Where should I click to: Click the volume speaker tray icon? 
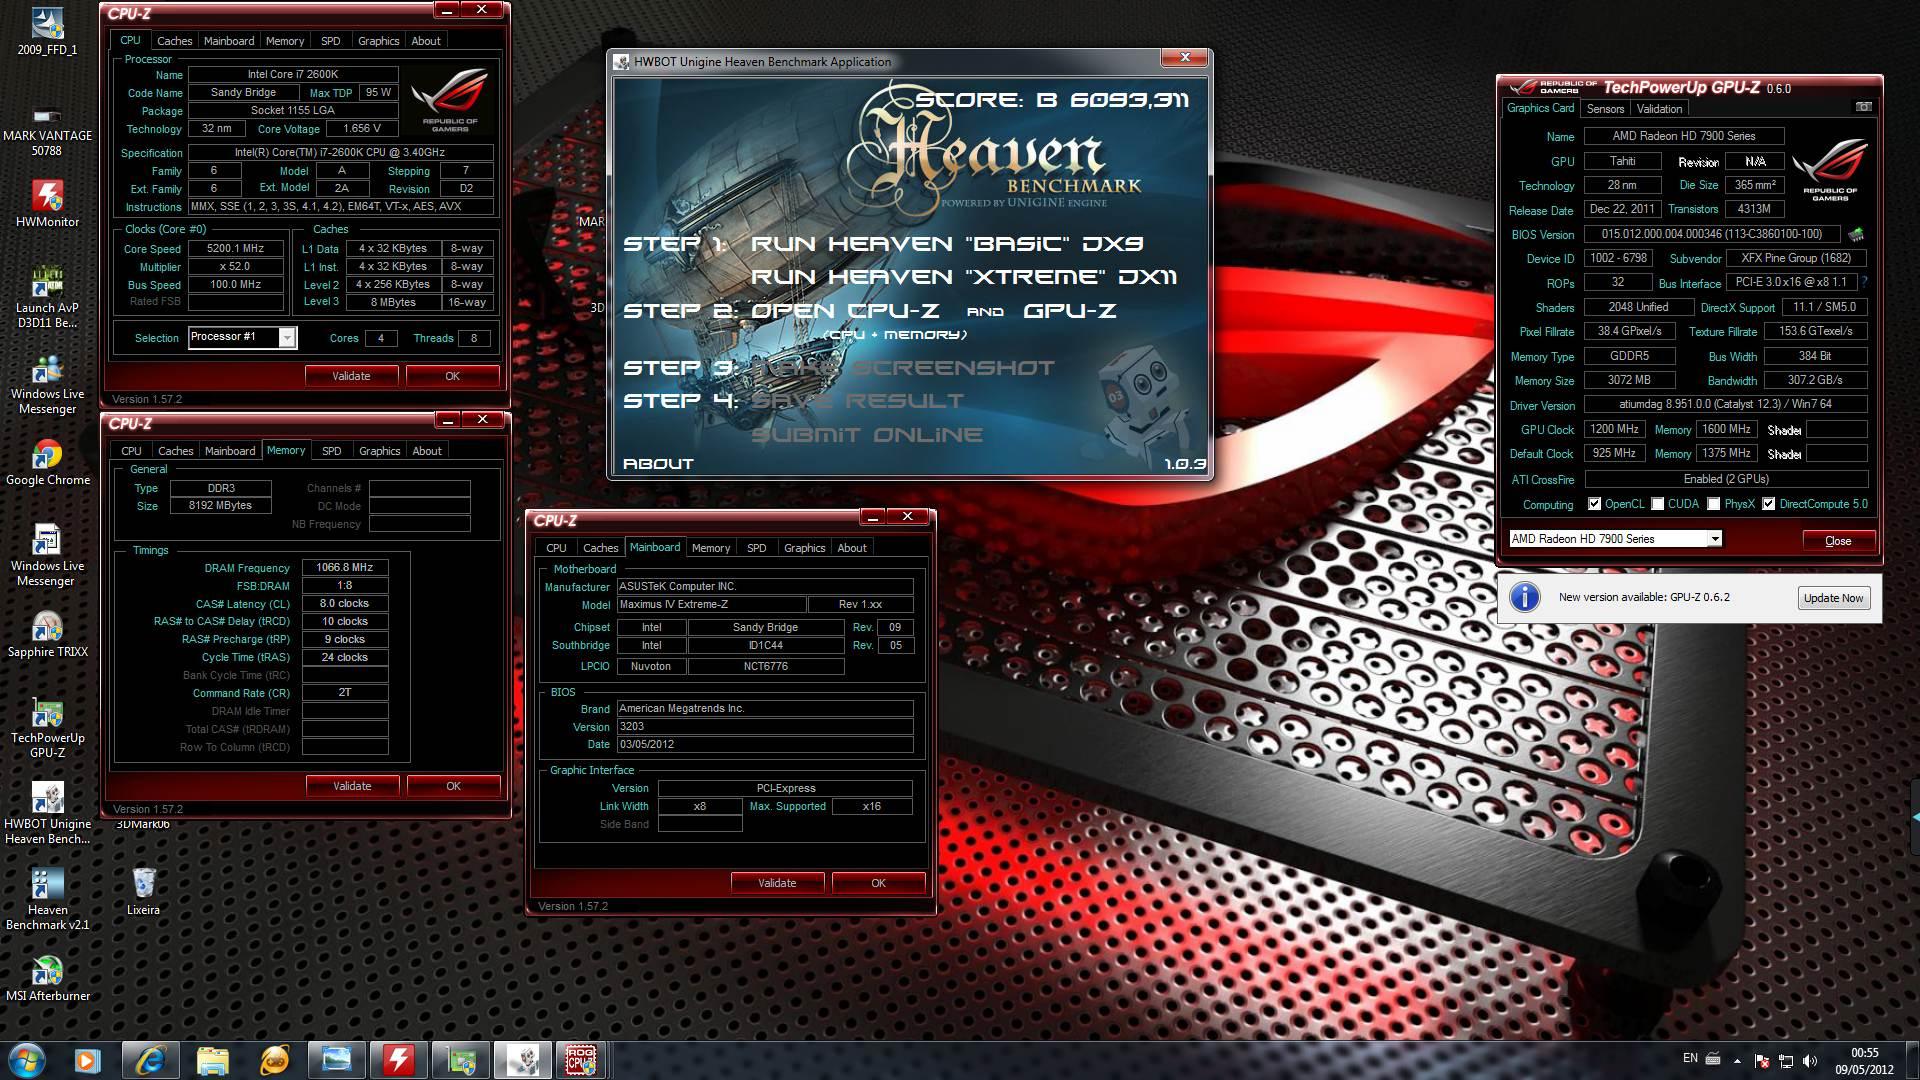click(x=1808, y=1061)
